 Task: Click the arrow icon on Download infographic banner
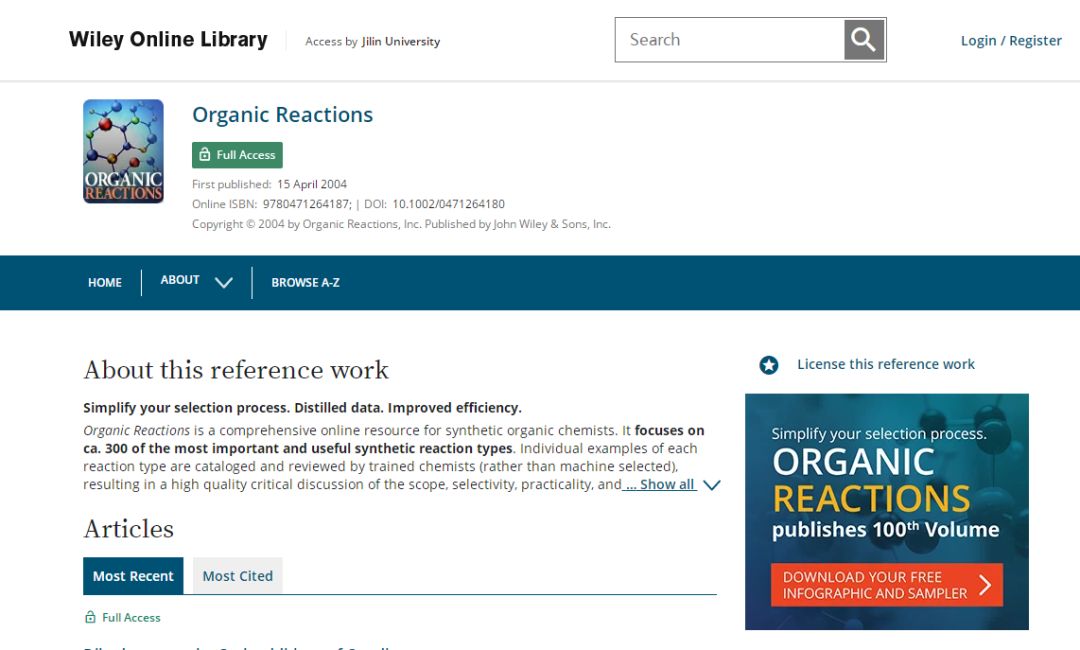985,585
